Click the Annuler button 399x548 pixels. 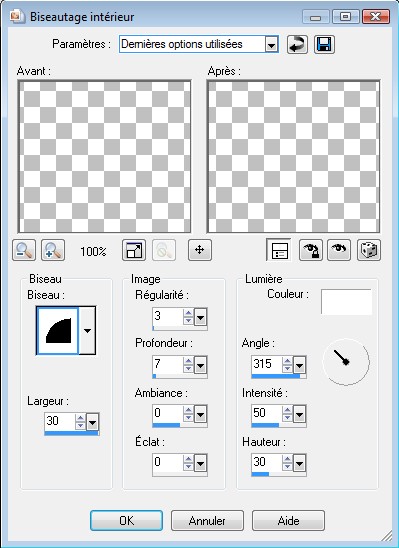[207, 521]
